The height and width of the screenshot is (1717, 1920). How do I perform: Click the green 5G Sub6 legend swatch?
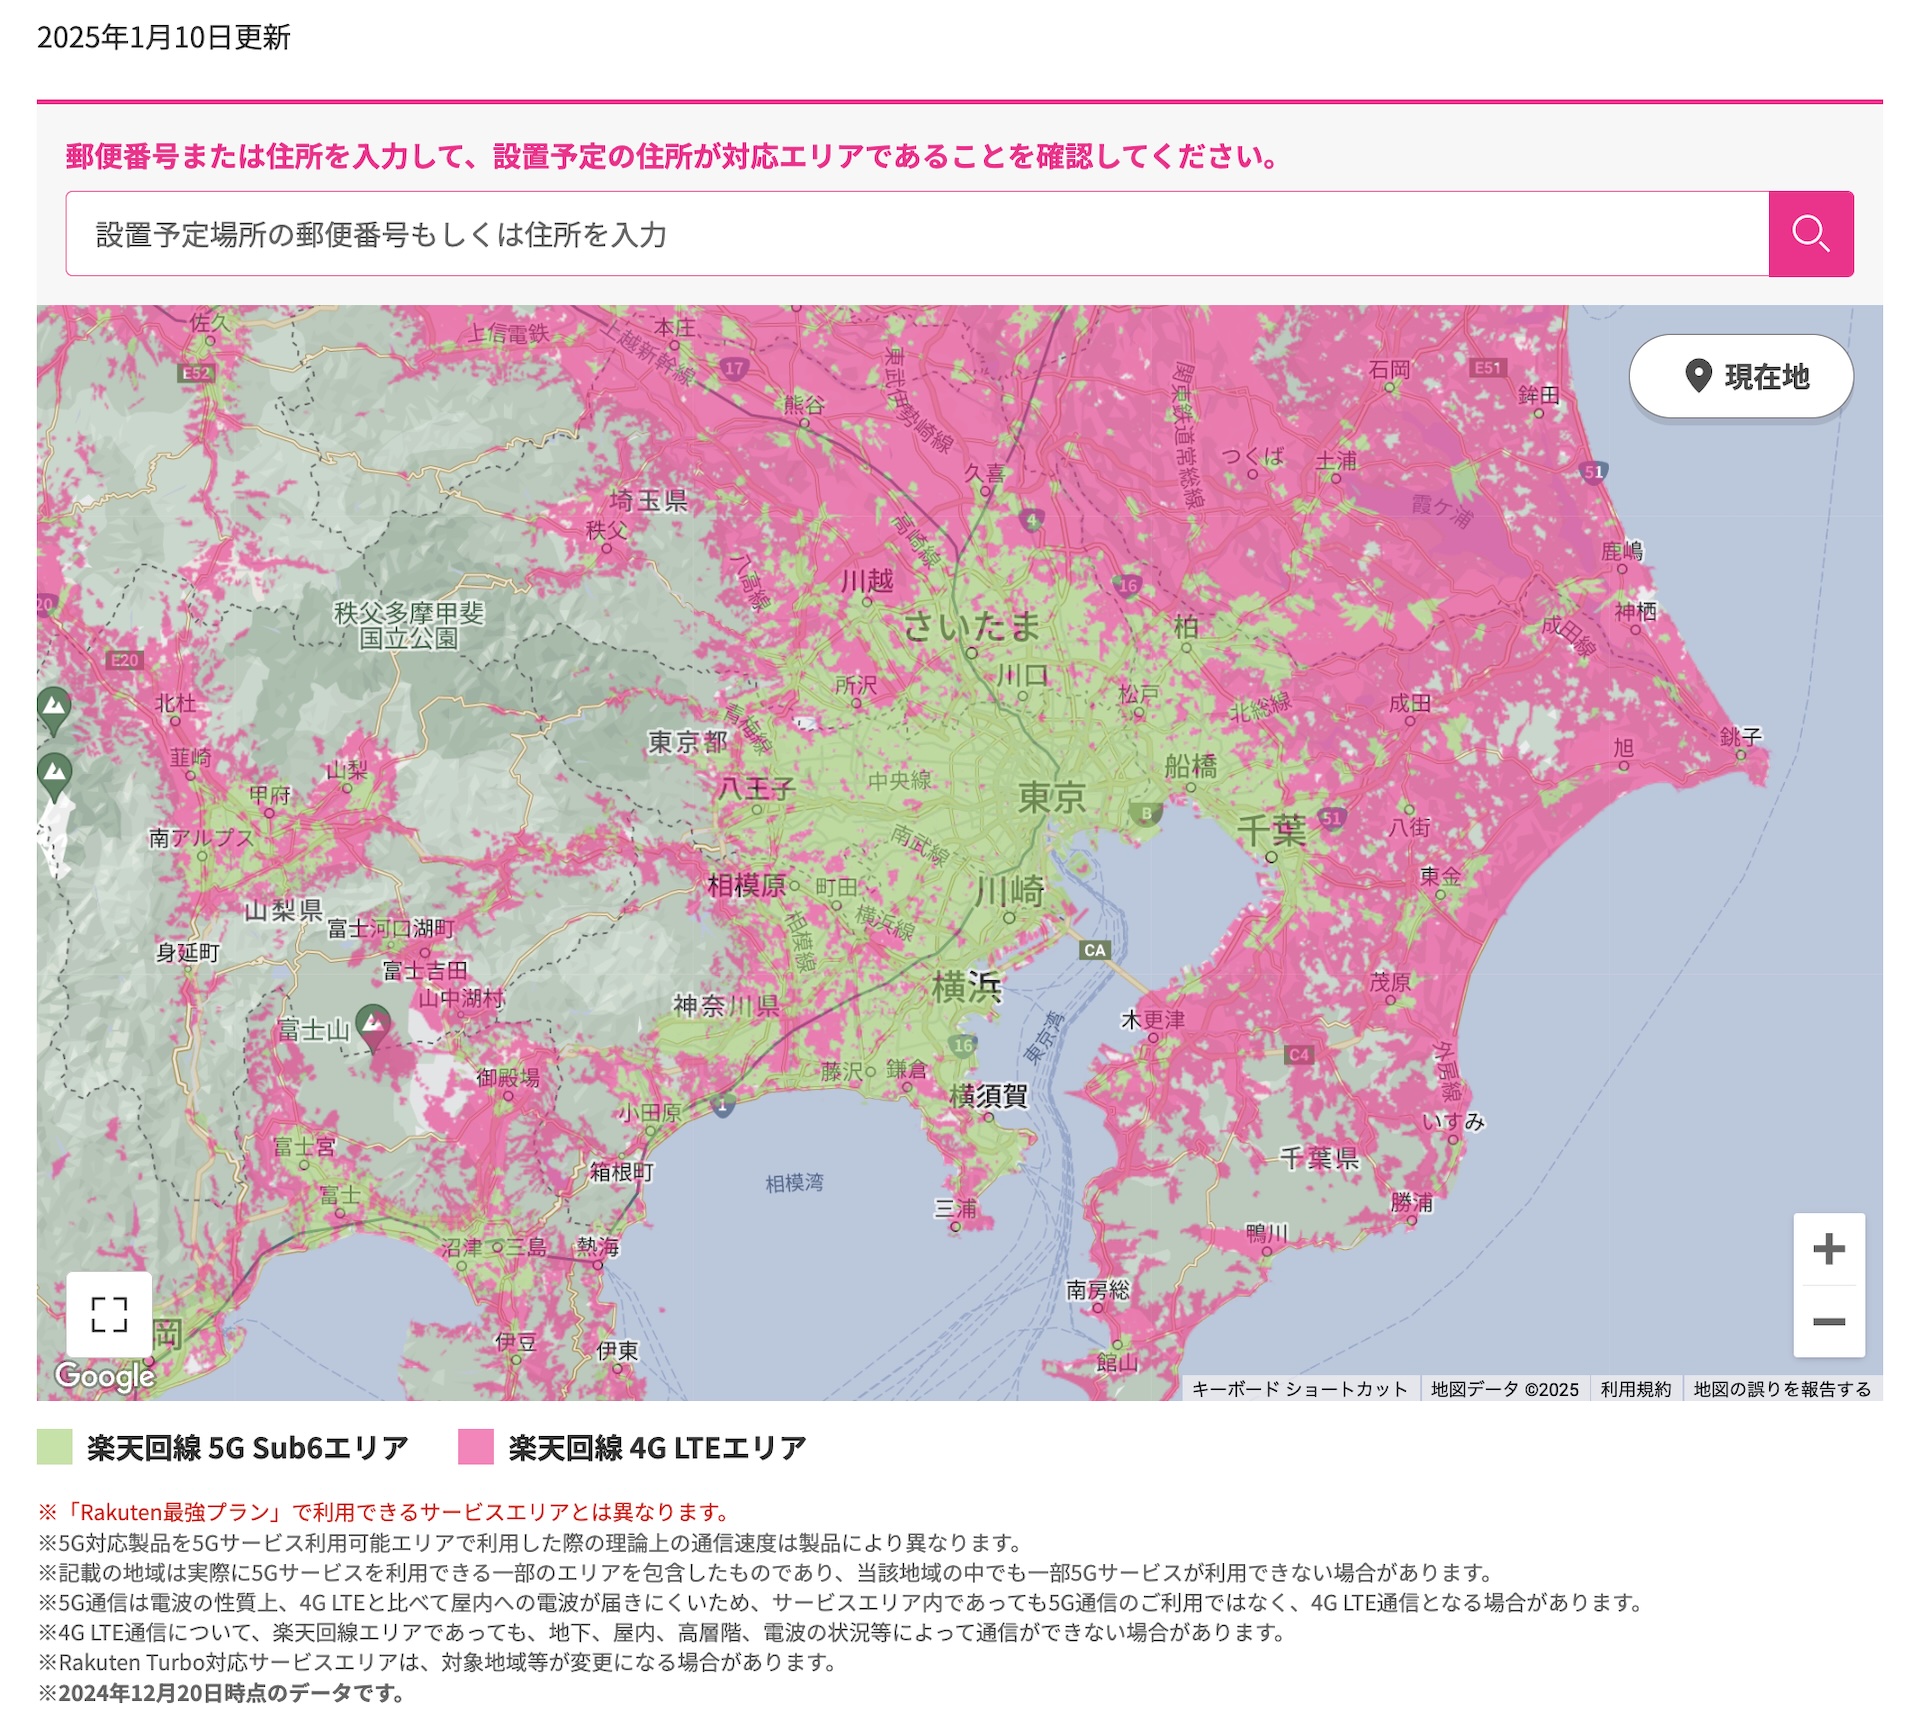55,1447
